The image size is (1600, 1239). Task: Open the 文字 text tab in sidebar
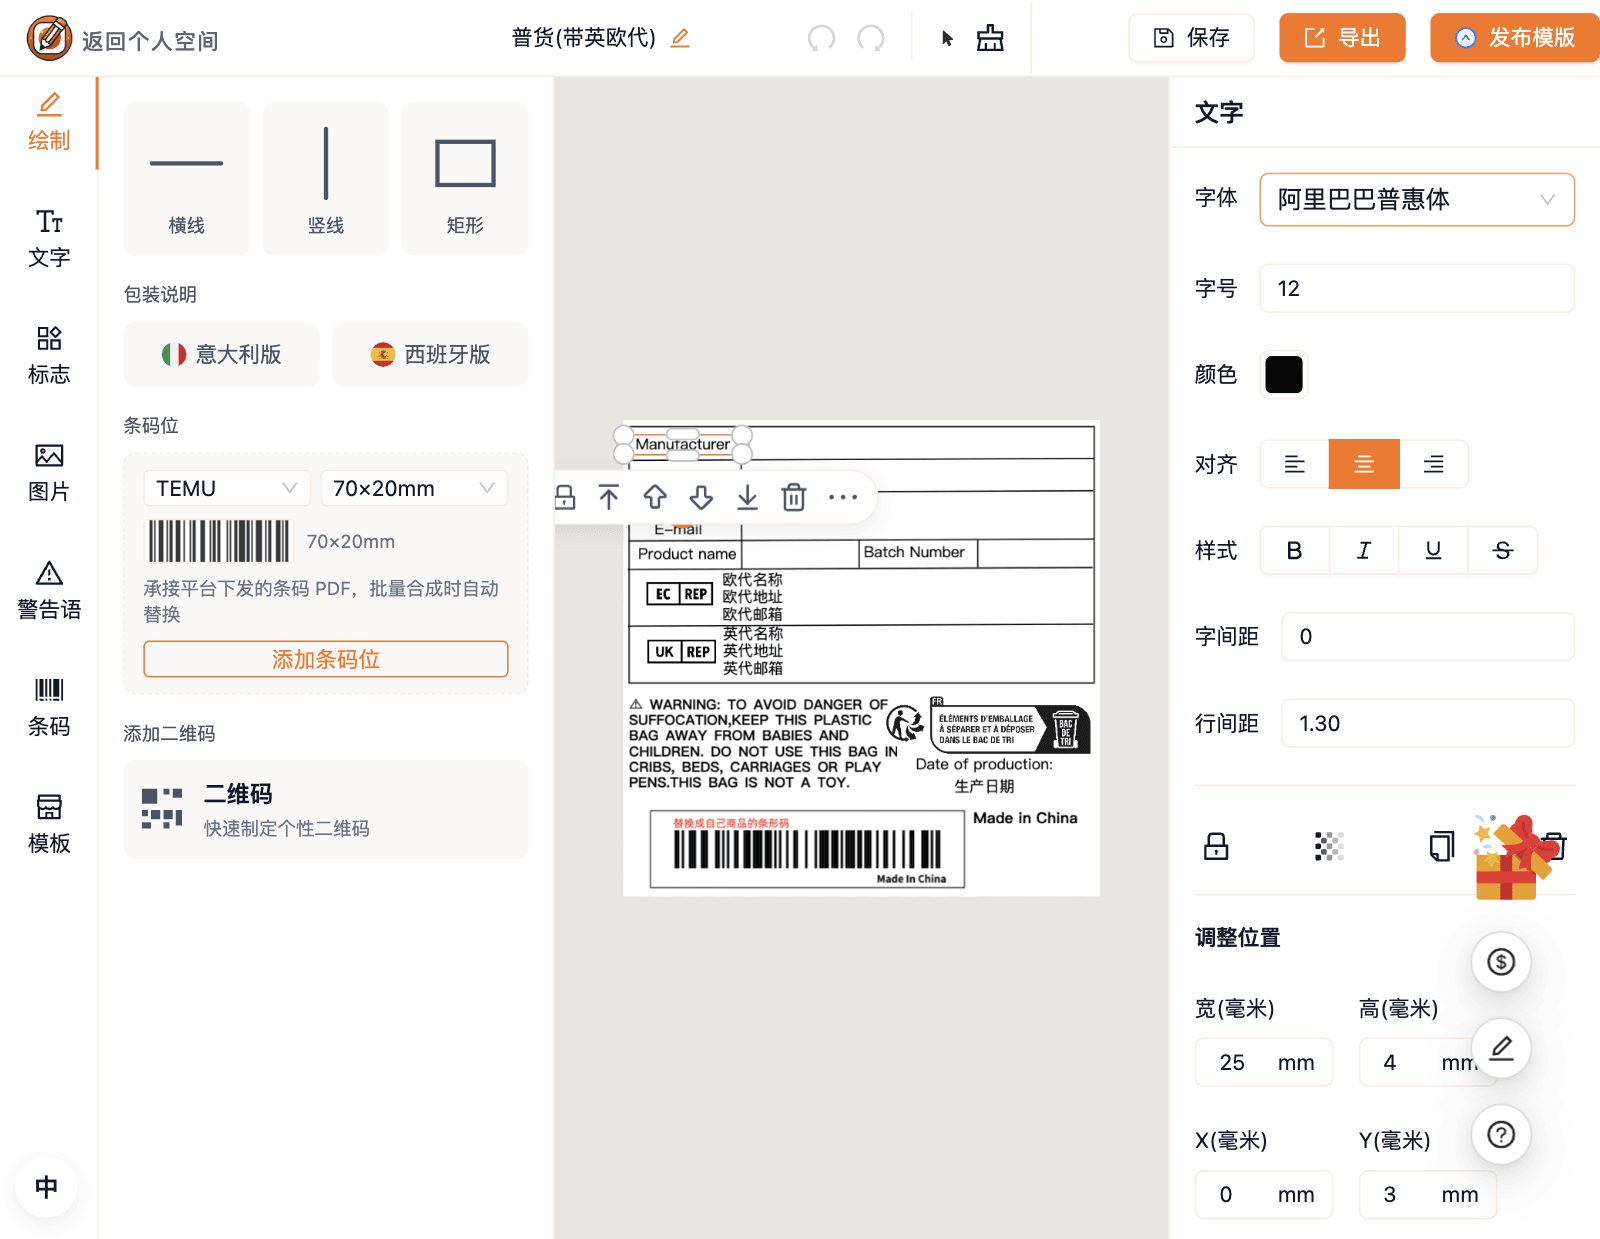point(49,239)
